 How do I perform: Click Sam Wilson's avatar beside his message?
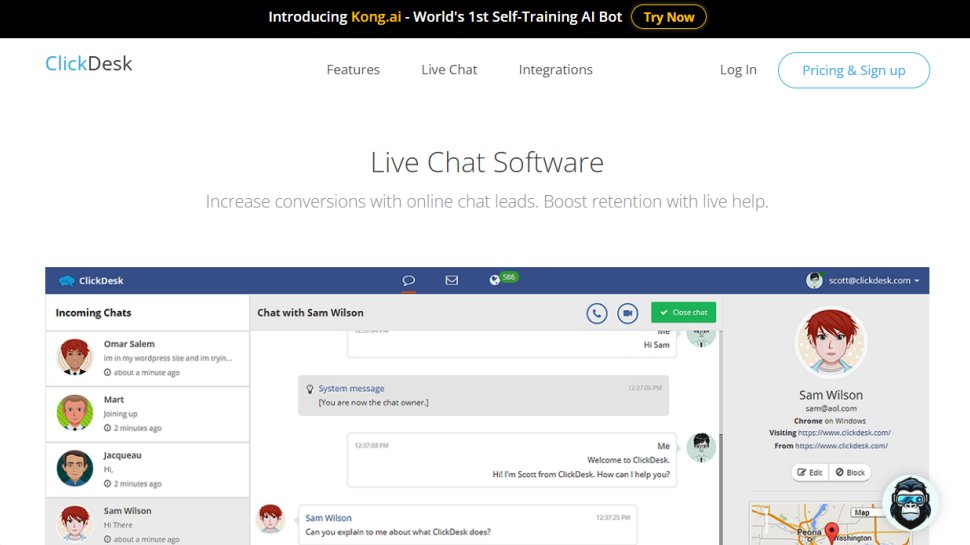pyautogui.click(x=270, y=518)
